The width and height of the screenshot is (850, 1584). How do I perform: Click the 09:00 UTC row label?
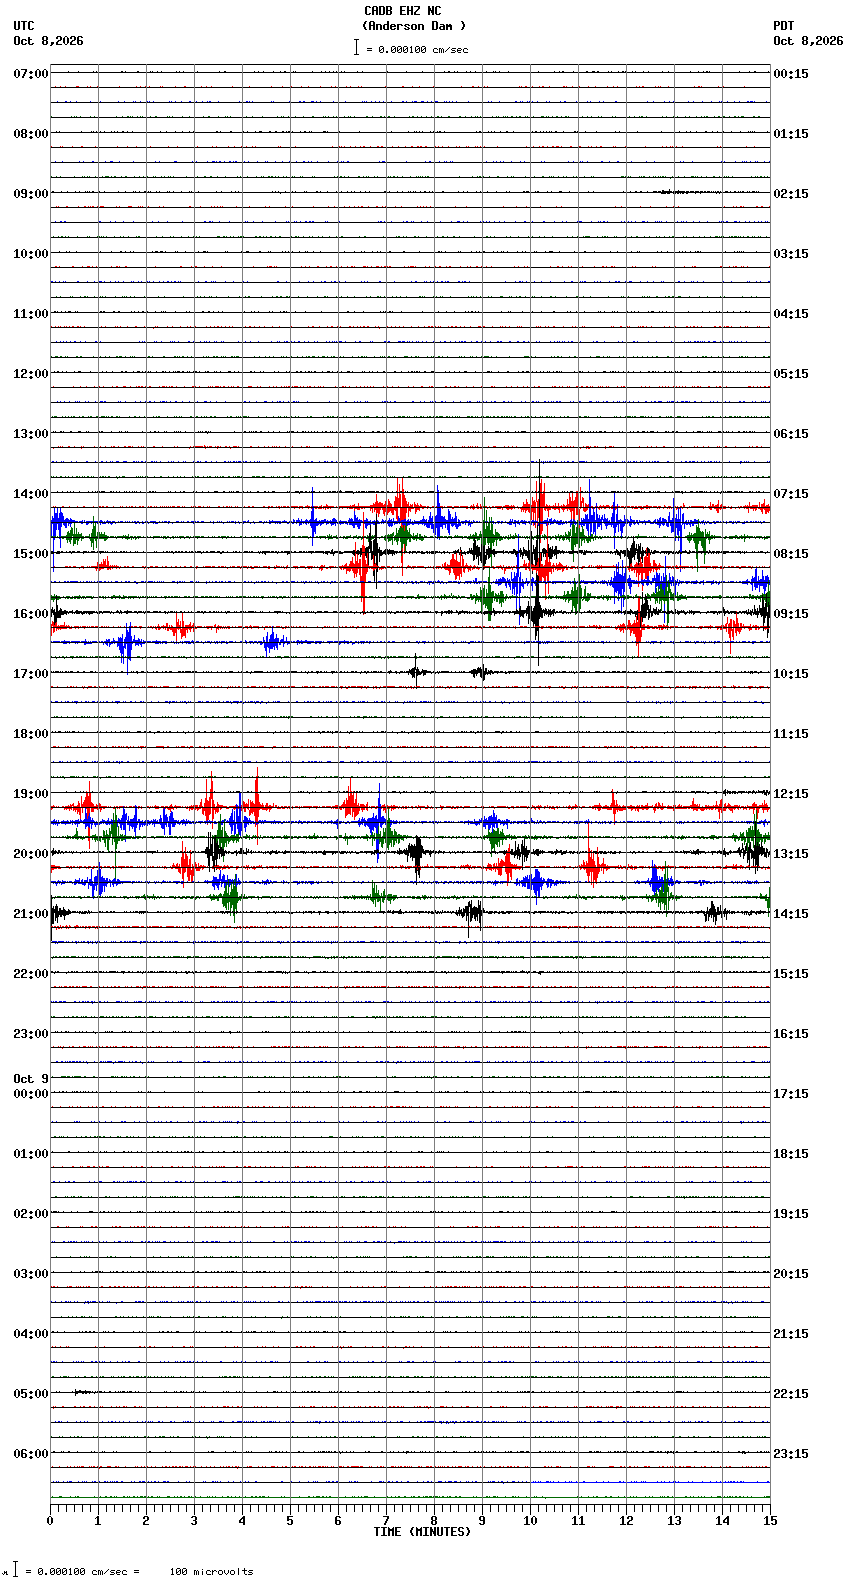(x=31, y=194)
